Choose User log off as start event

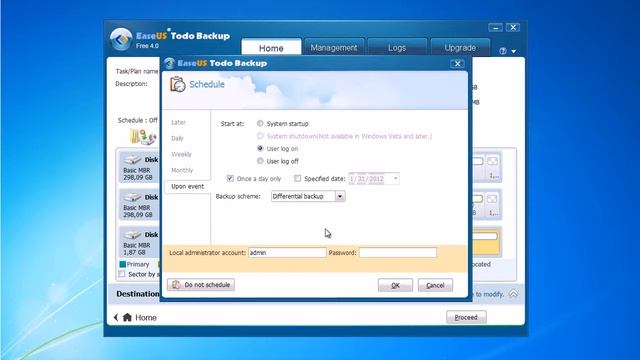pos(260,161)
